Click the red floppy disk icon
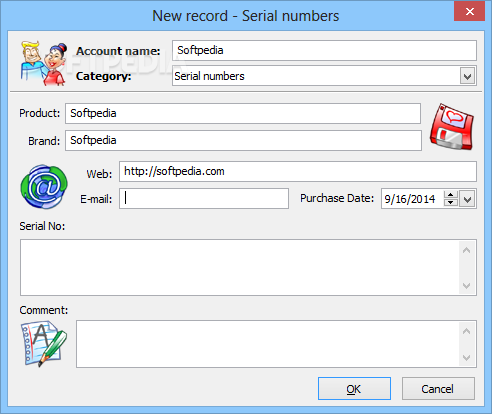This screenshot has height=414, width=492. click(451, 126)
